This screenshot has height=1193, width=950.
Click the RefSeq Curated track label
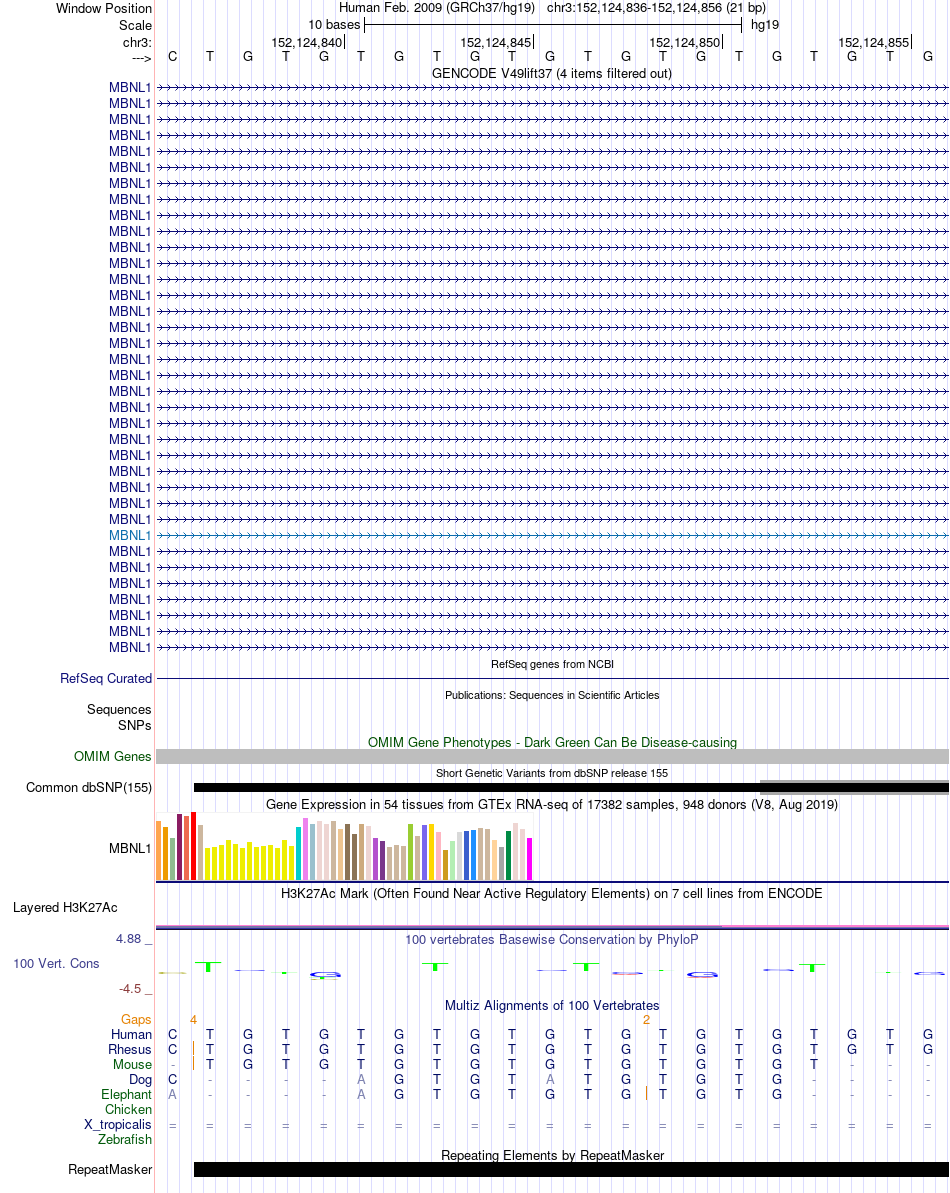pyautogui.click(x=106, y=679)
